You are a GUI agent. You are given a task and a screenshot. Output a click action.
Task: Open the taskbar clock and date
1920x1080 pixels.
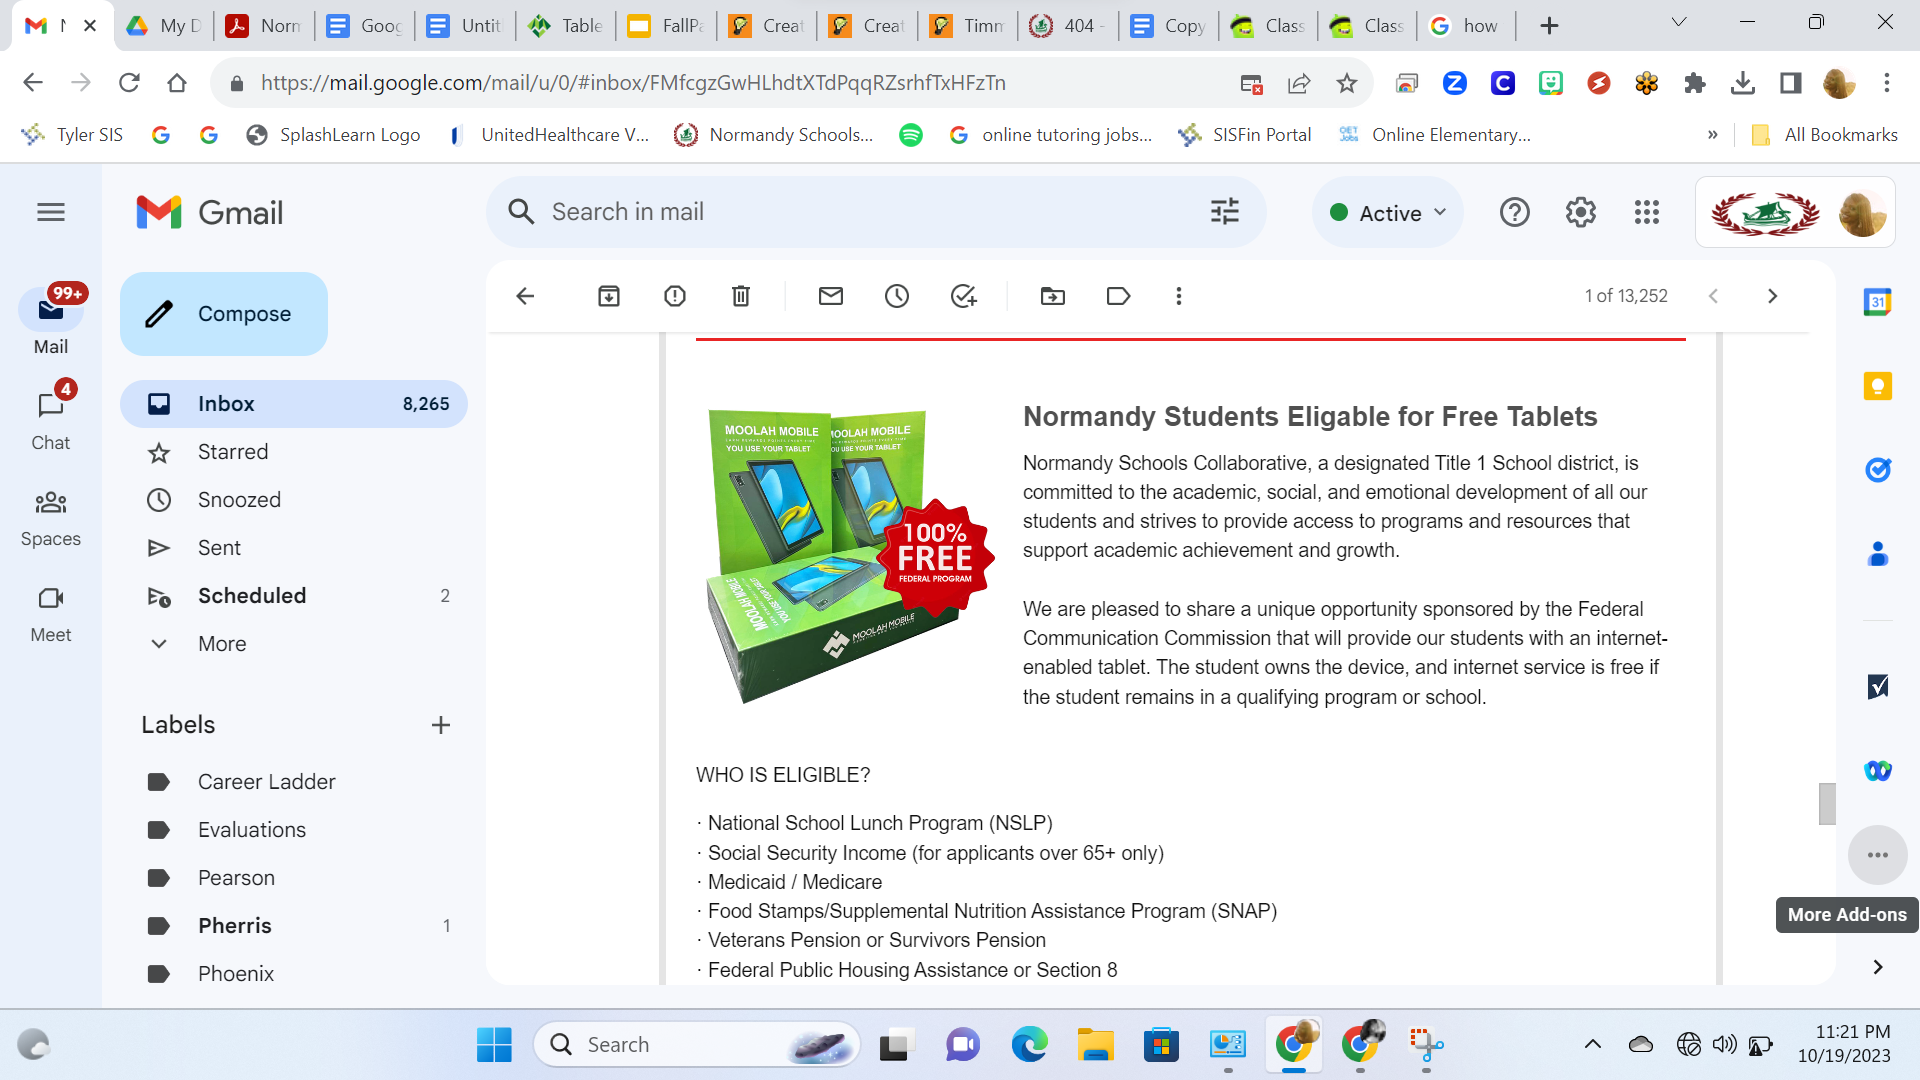(1843, 1044)
